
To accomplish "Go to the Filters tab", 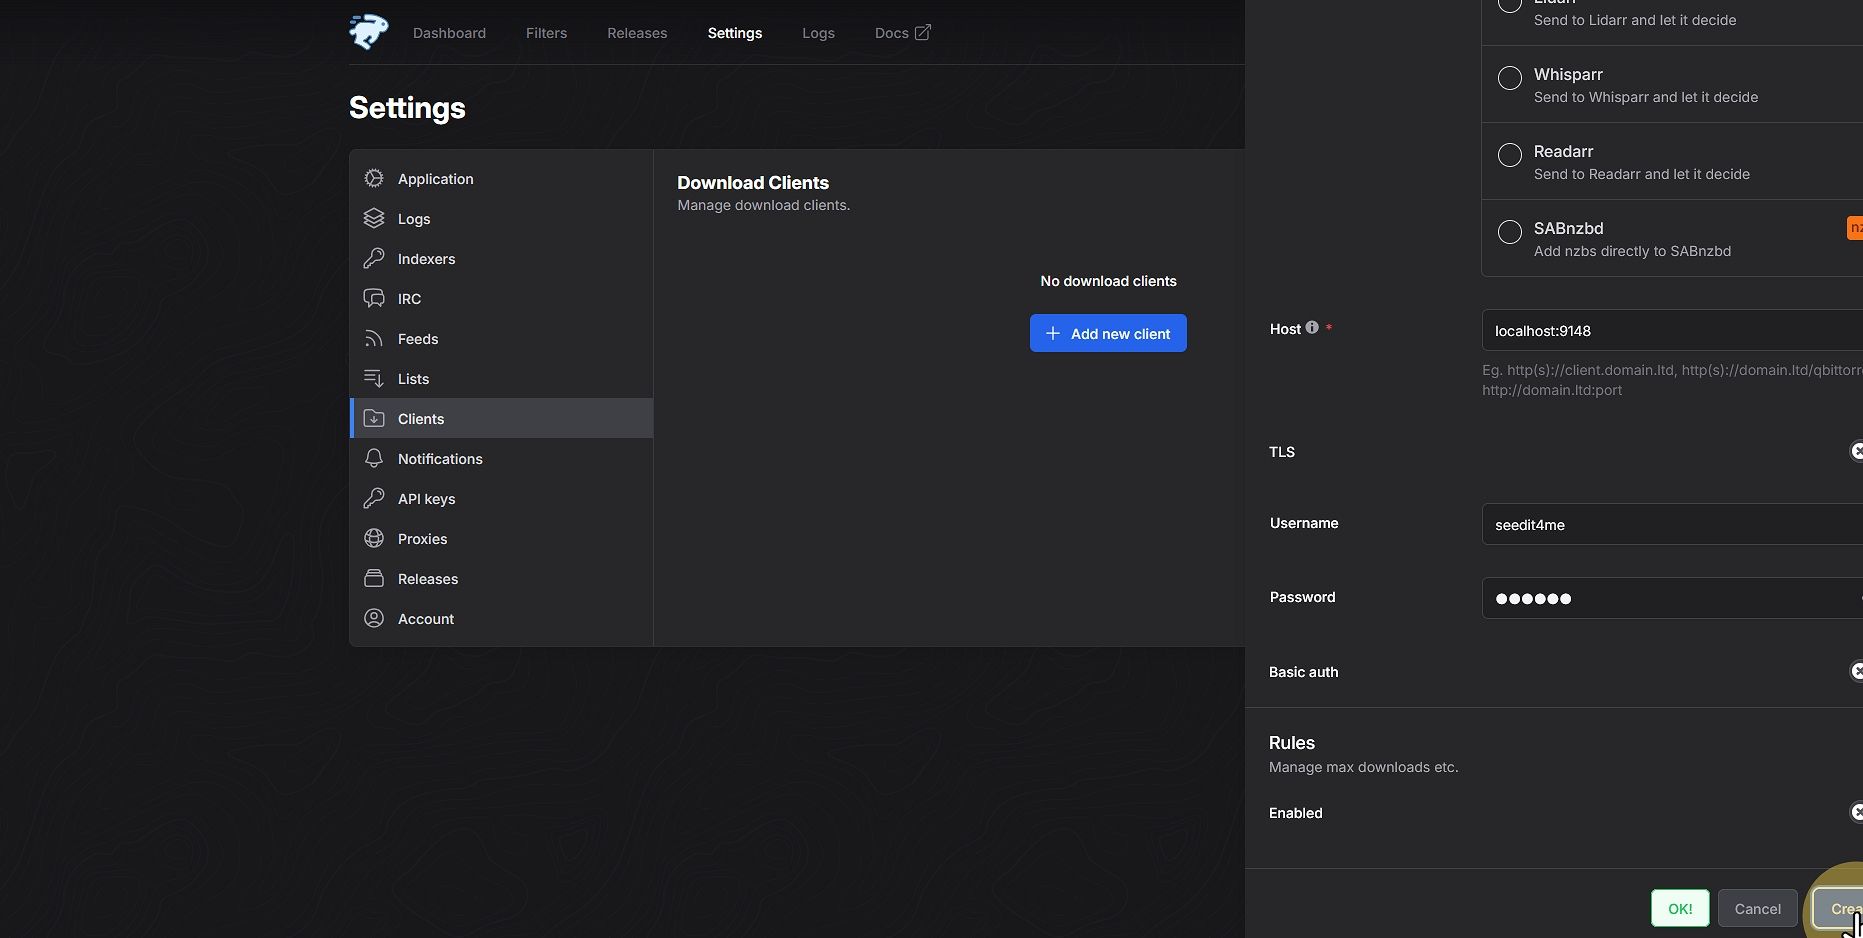I will (x=546, y=33).
